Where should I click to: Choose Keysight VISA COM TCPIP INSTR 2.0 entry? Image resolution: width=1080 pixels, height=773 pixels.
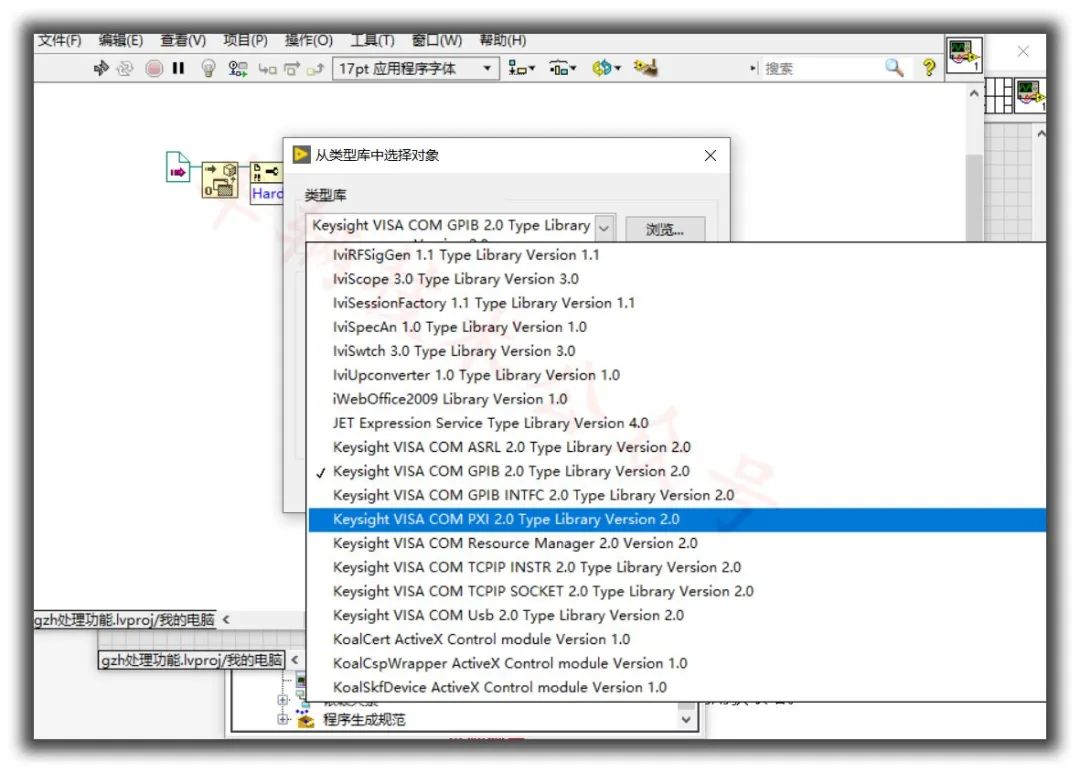(x=676, y=568)
